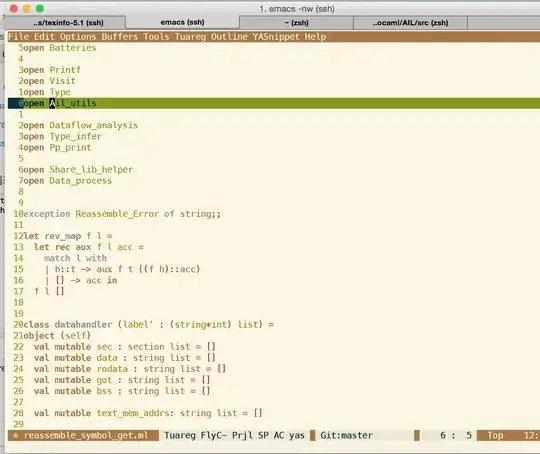Click 'let rec aux' on line 13
This screenshot has height=454, width=540.
[x=62, y=247]
